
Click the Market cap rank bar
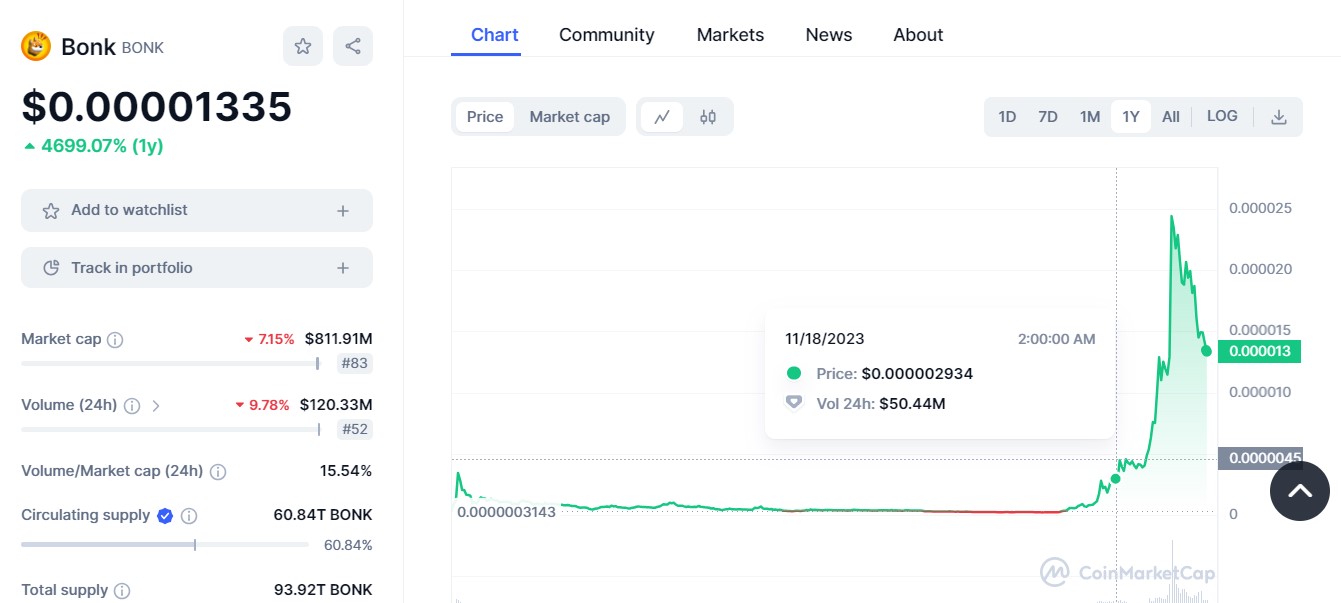(171, 363)
